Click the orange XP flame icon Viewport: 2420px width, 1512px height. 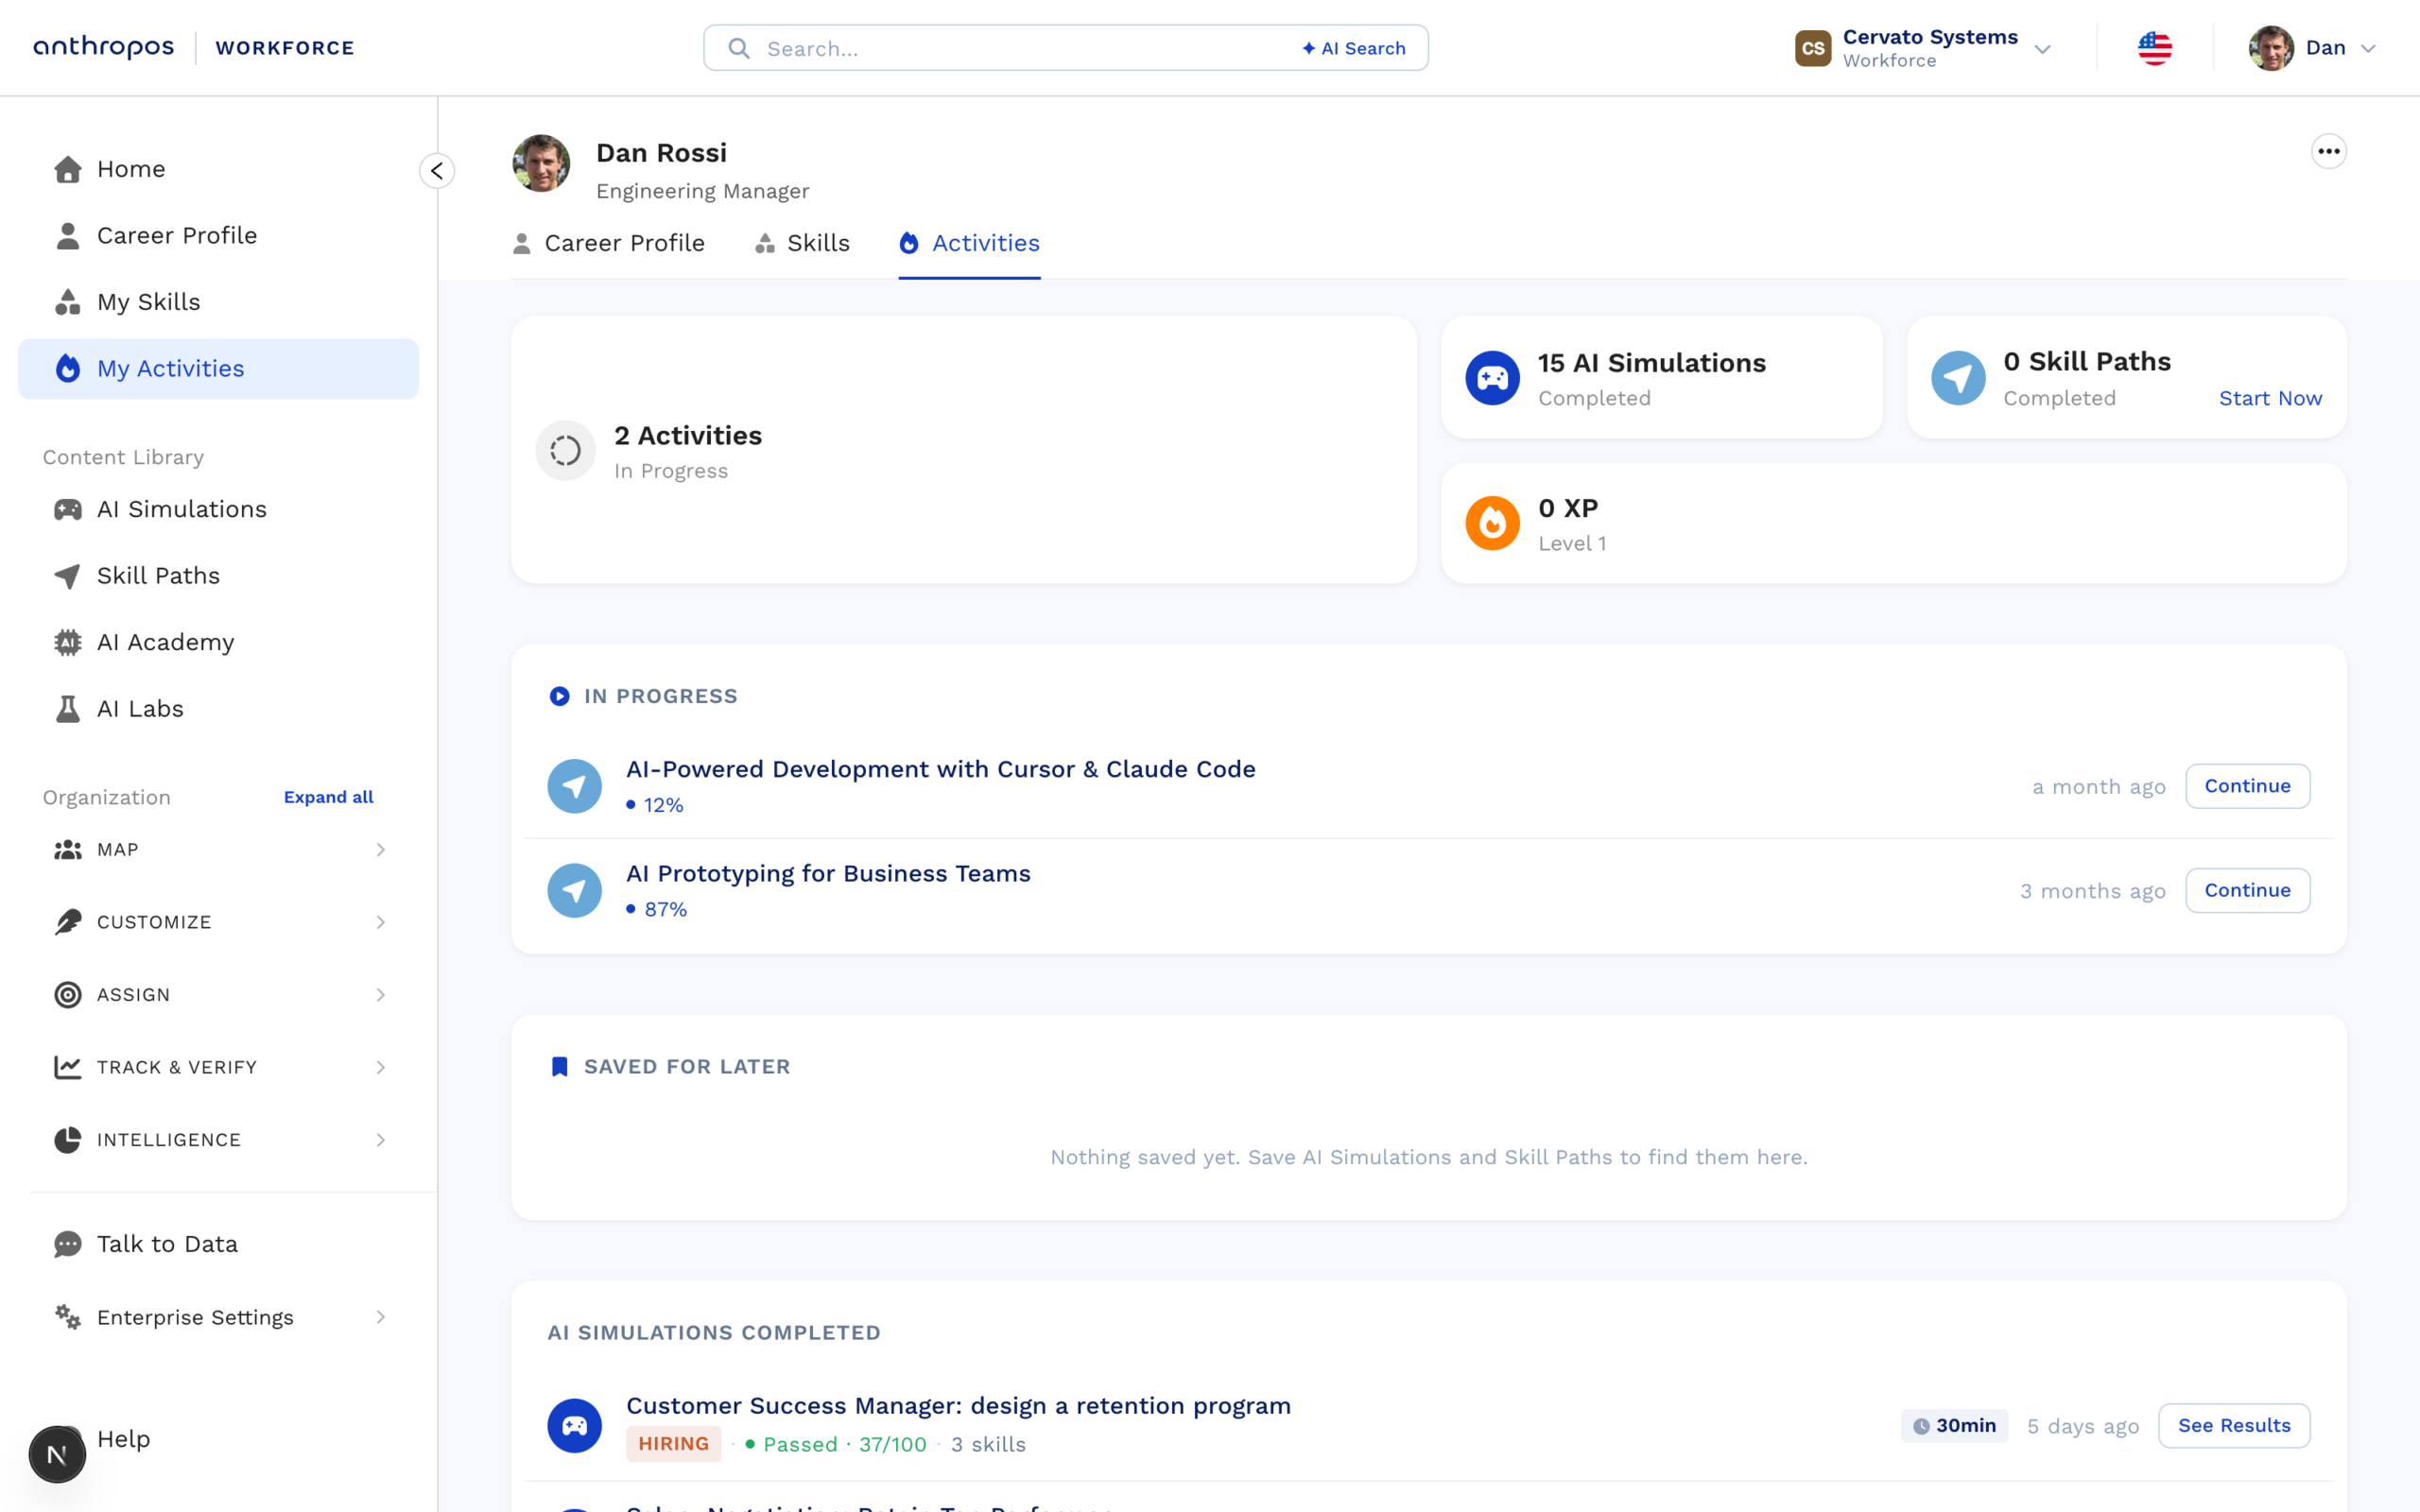(1492, 523)
